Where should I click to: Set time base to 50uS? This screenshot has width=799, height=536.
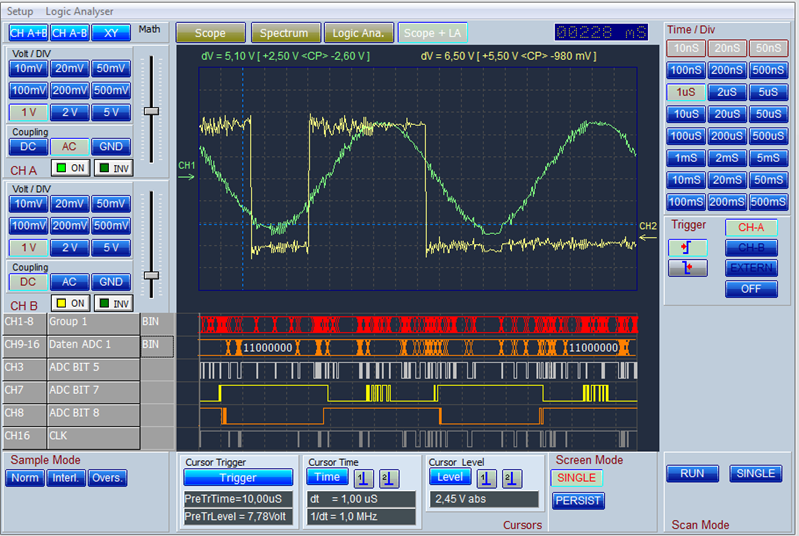click(x=768, y=114)
